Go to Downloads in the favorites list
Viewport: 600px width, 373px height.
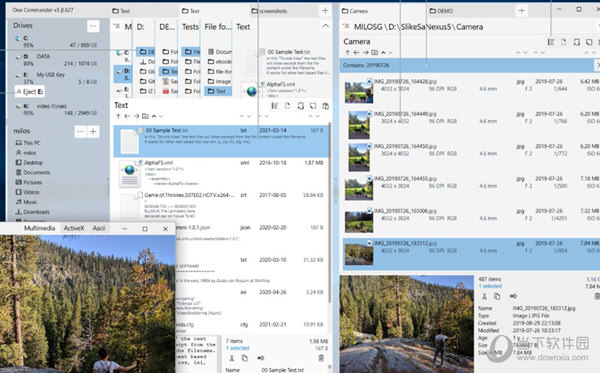pos(32,212)
